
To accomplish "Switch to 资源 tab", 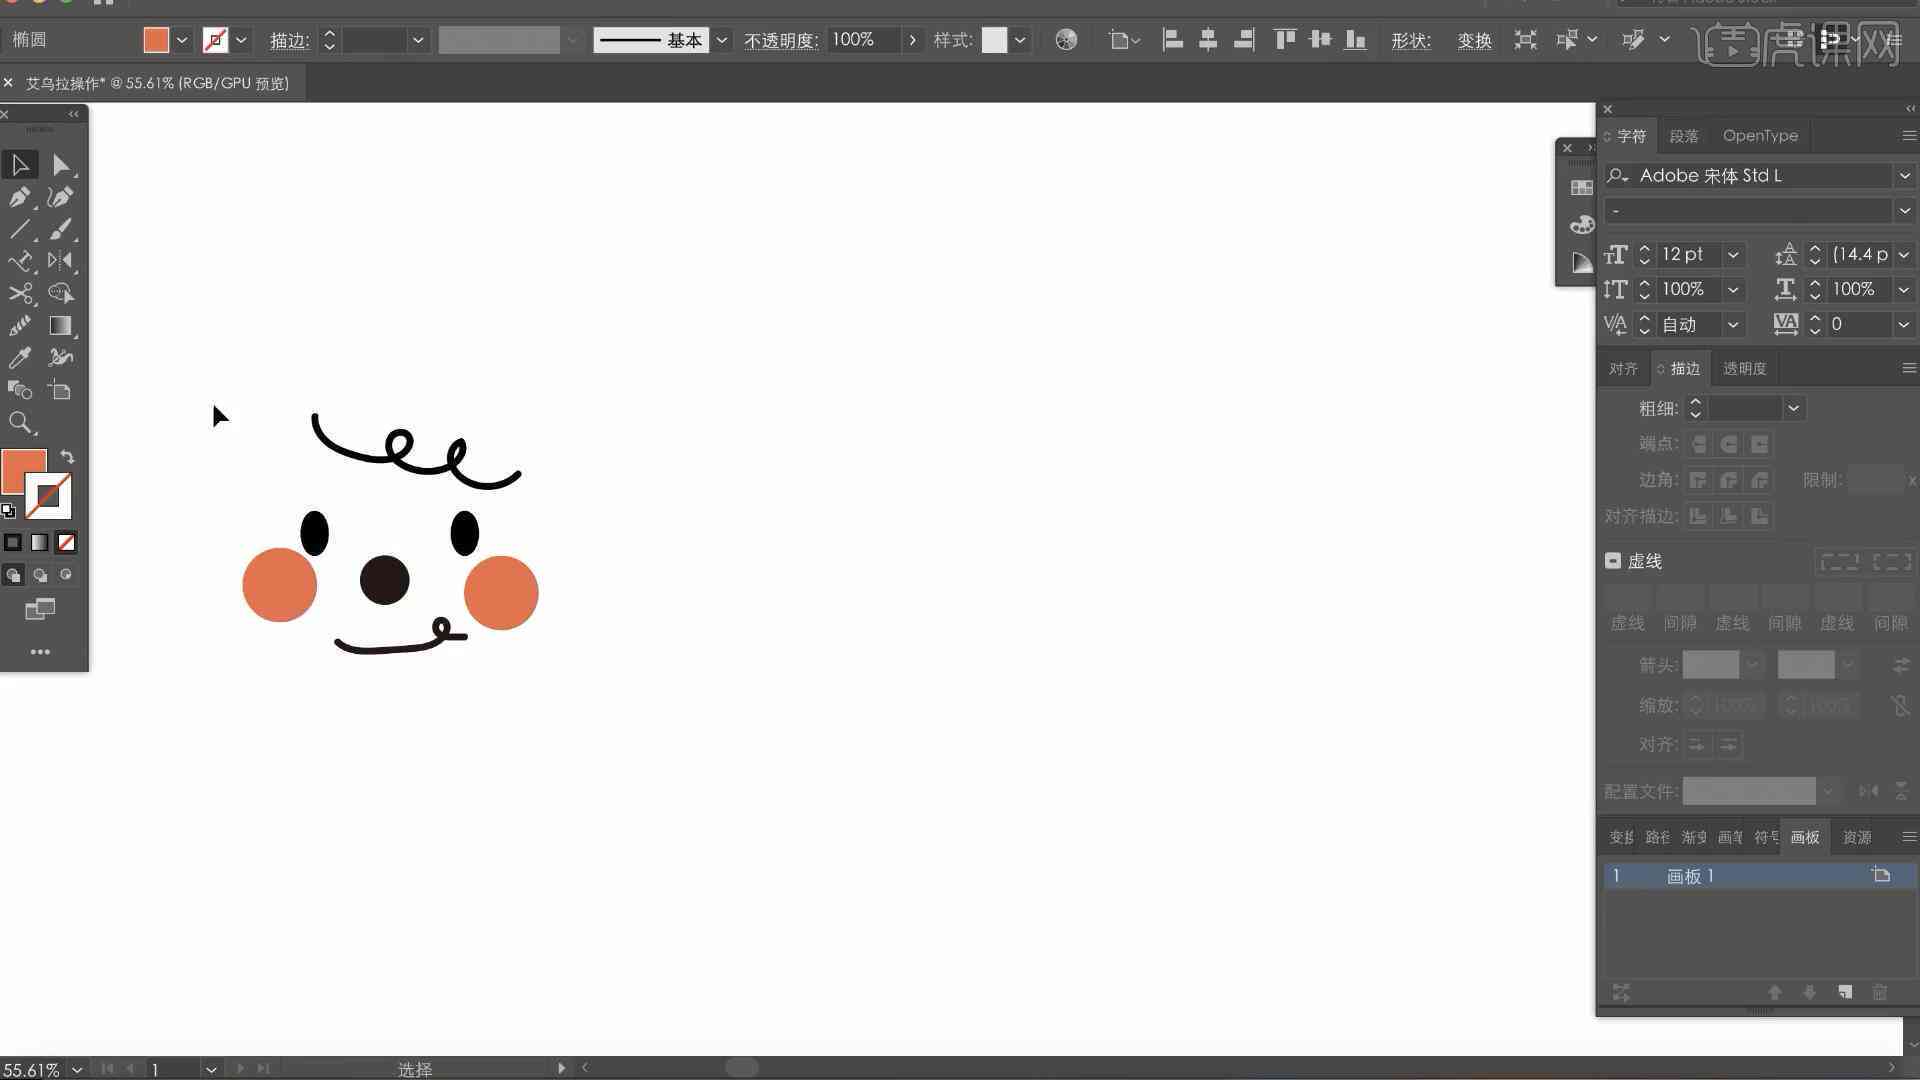I will click(x=1857, y=837).
